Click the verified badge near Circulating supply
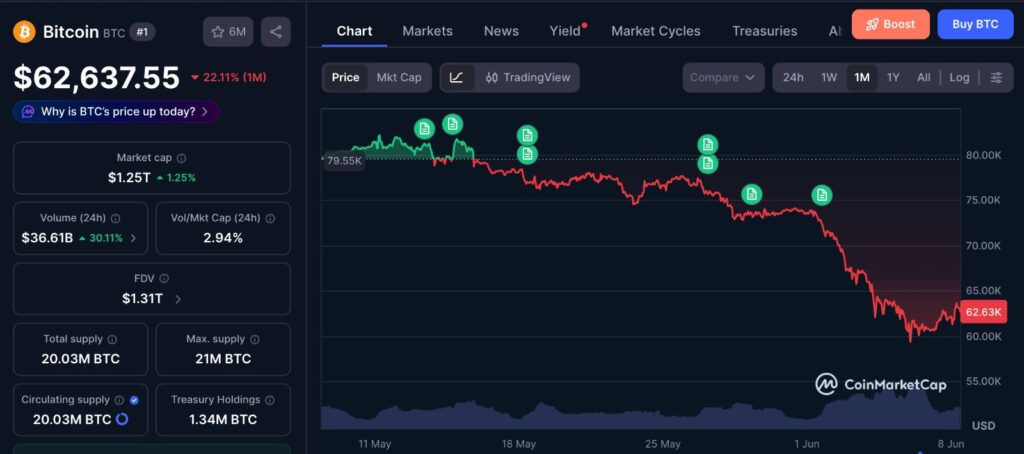This screenshot has height=454, width=1024. [134, 400]
